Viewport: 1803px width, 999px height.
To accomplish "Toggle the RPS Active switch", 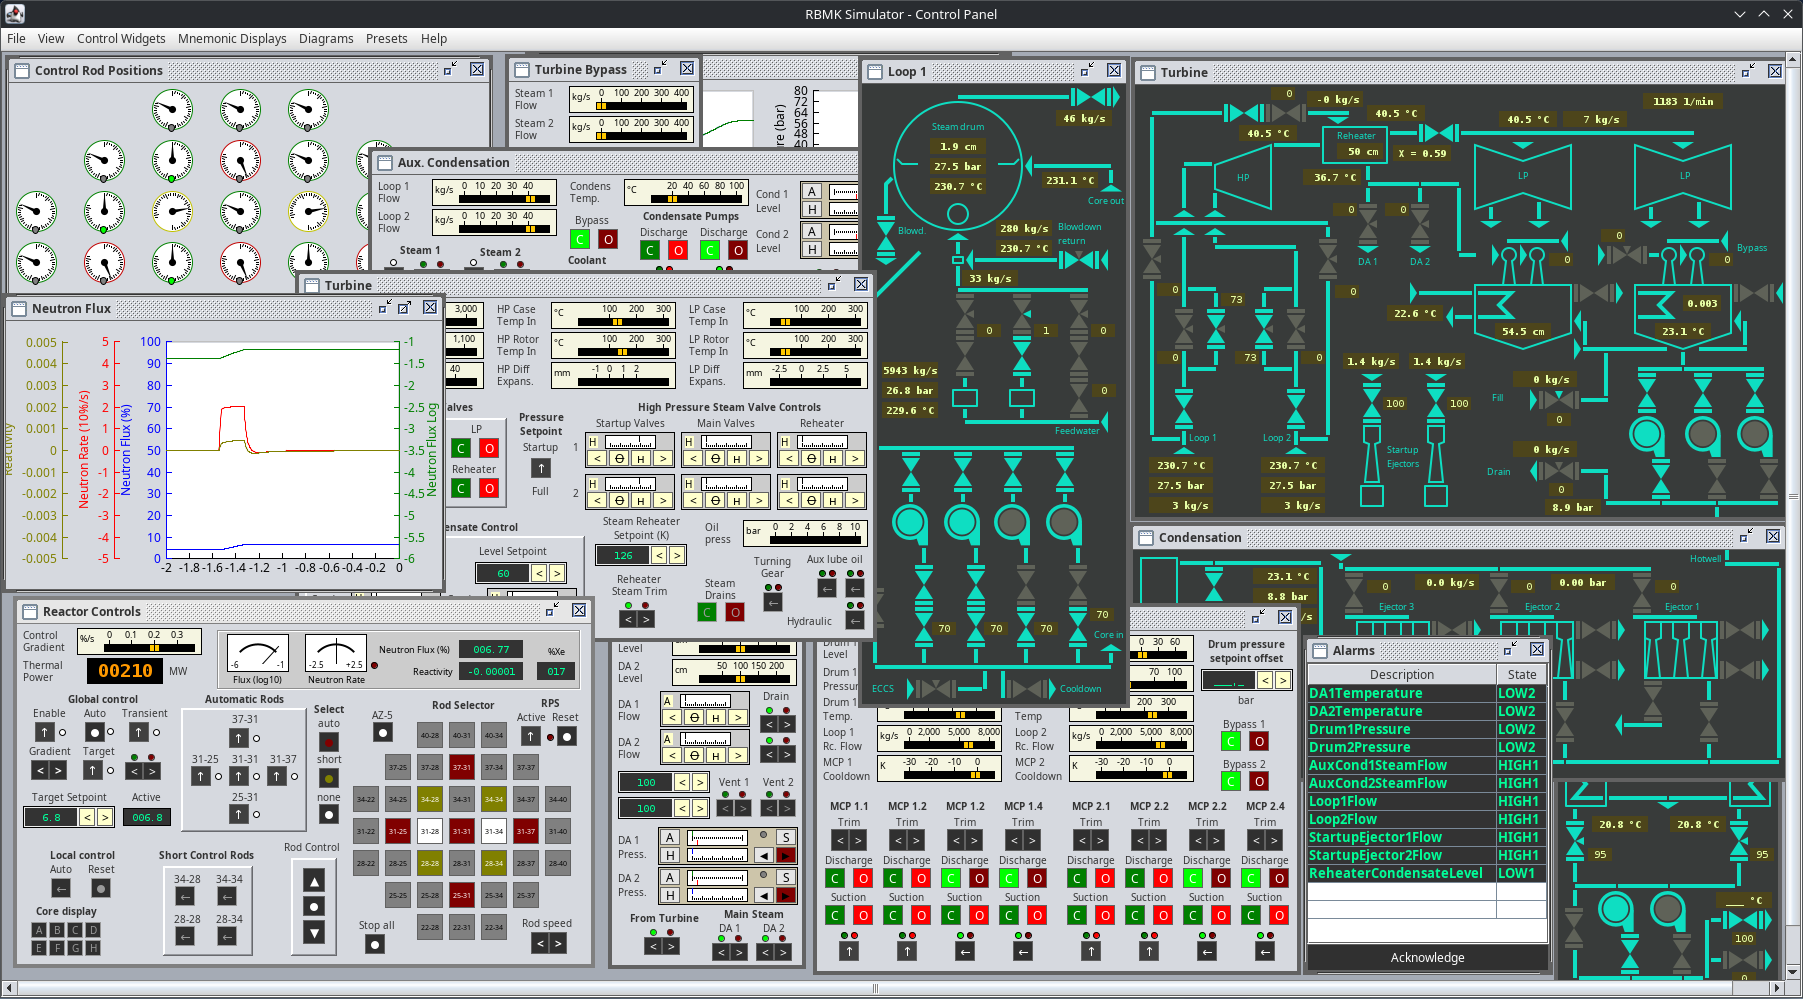I will coord(531,736).
